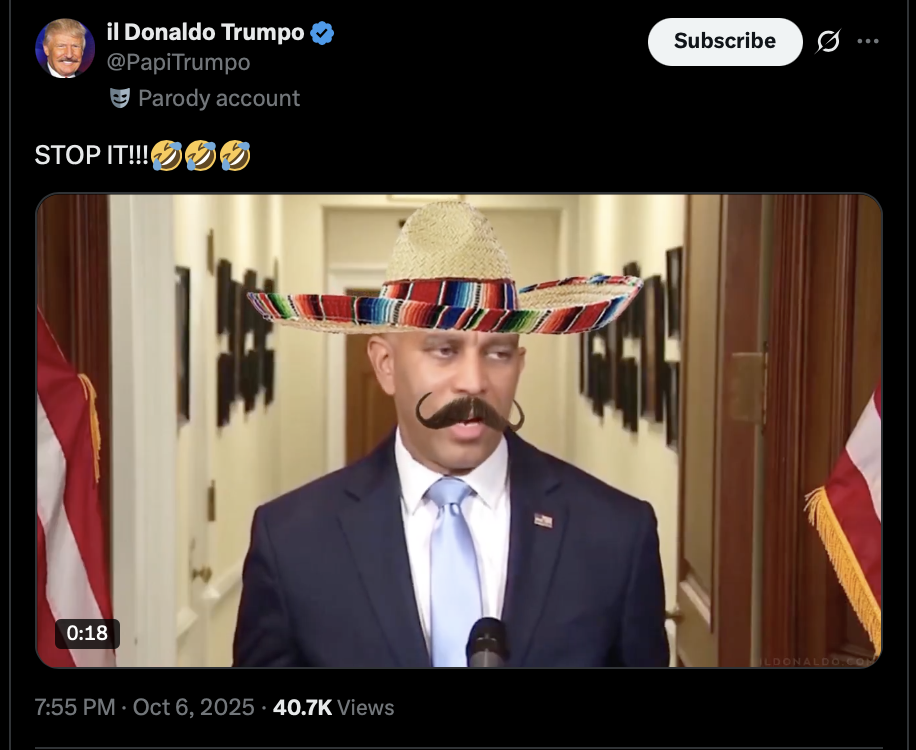Select the STOP IT!!! post text
Viewport: 916px width, 750px height.
92,155
